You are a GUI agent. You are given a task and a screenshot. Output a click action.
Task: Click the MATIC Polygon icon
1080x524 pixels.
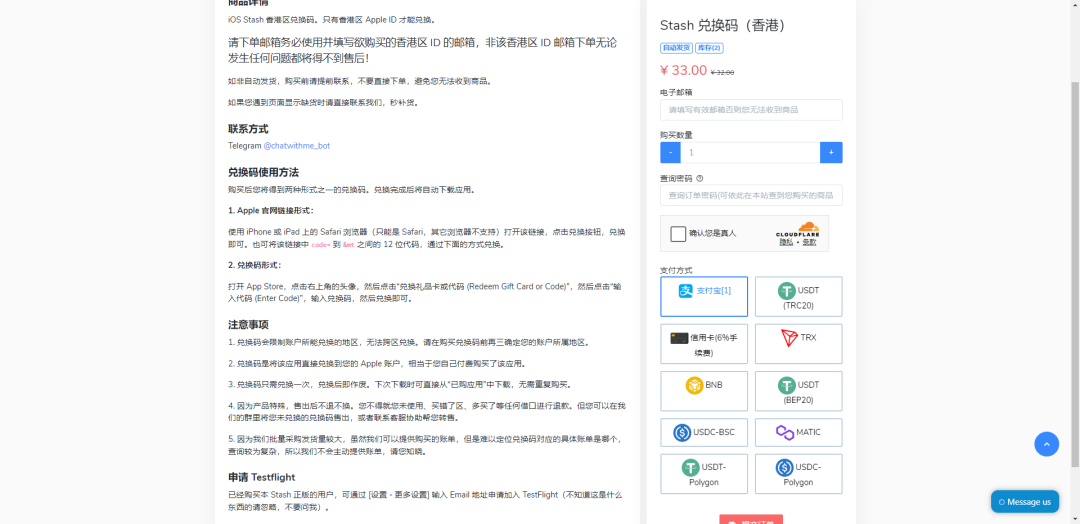click(x=785, y=432)
